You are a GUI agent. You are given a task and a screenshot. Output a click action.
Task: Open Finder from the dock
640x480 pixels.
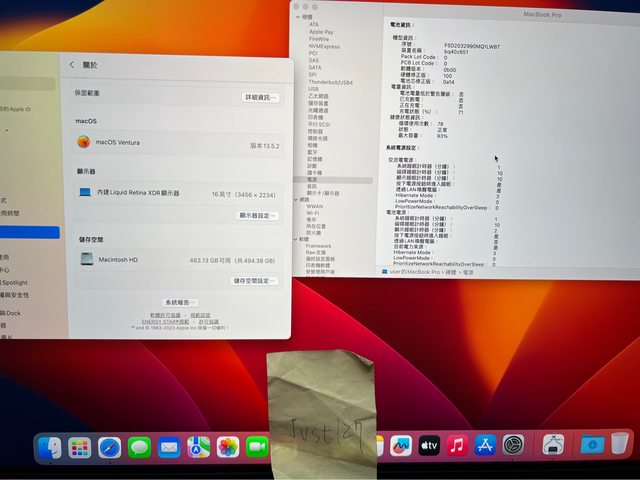point(49,447)
